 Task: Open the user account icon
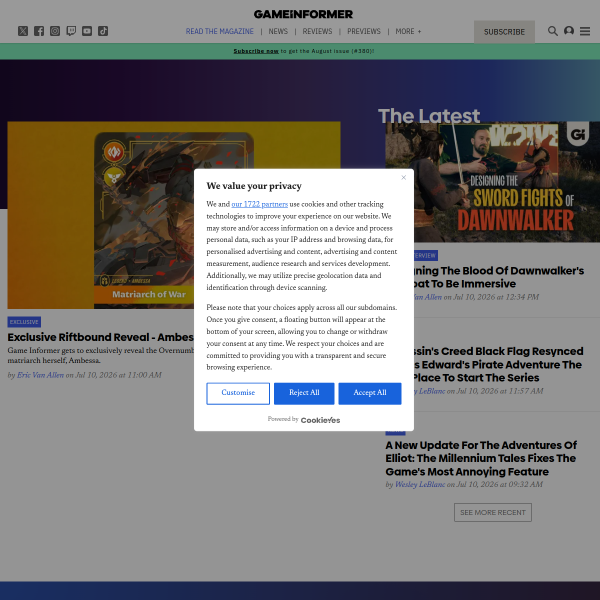569,31
